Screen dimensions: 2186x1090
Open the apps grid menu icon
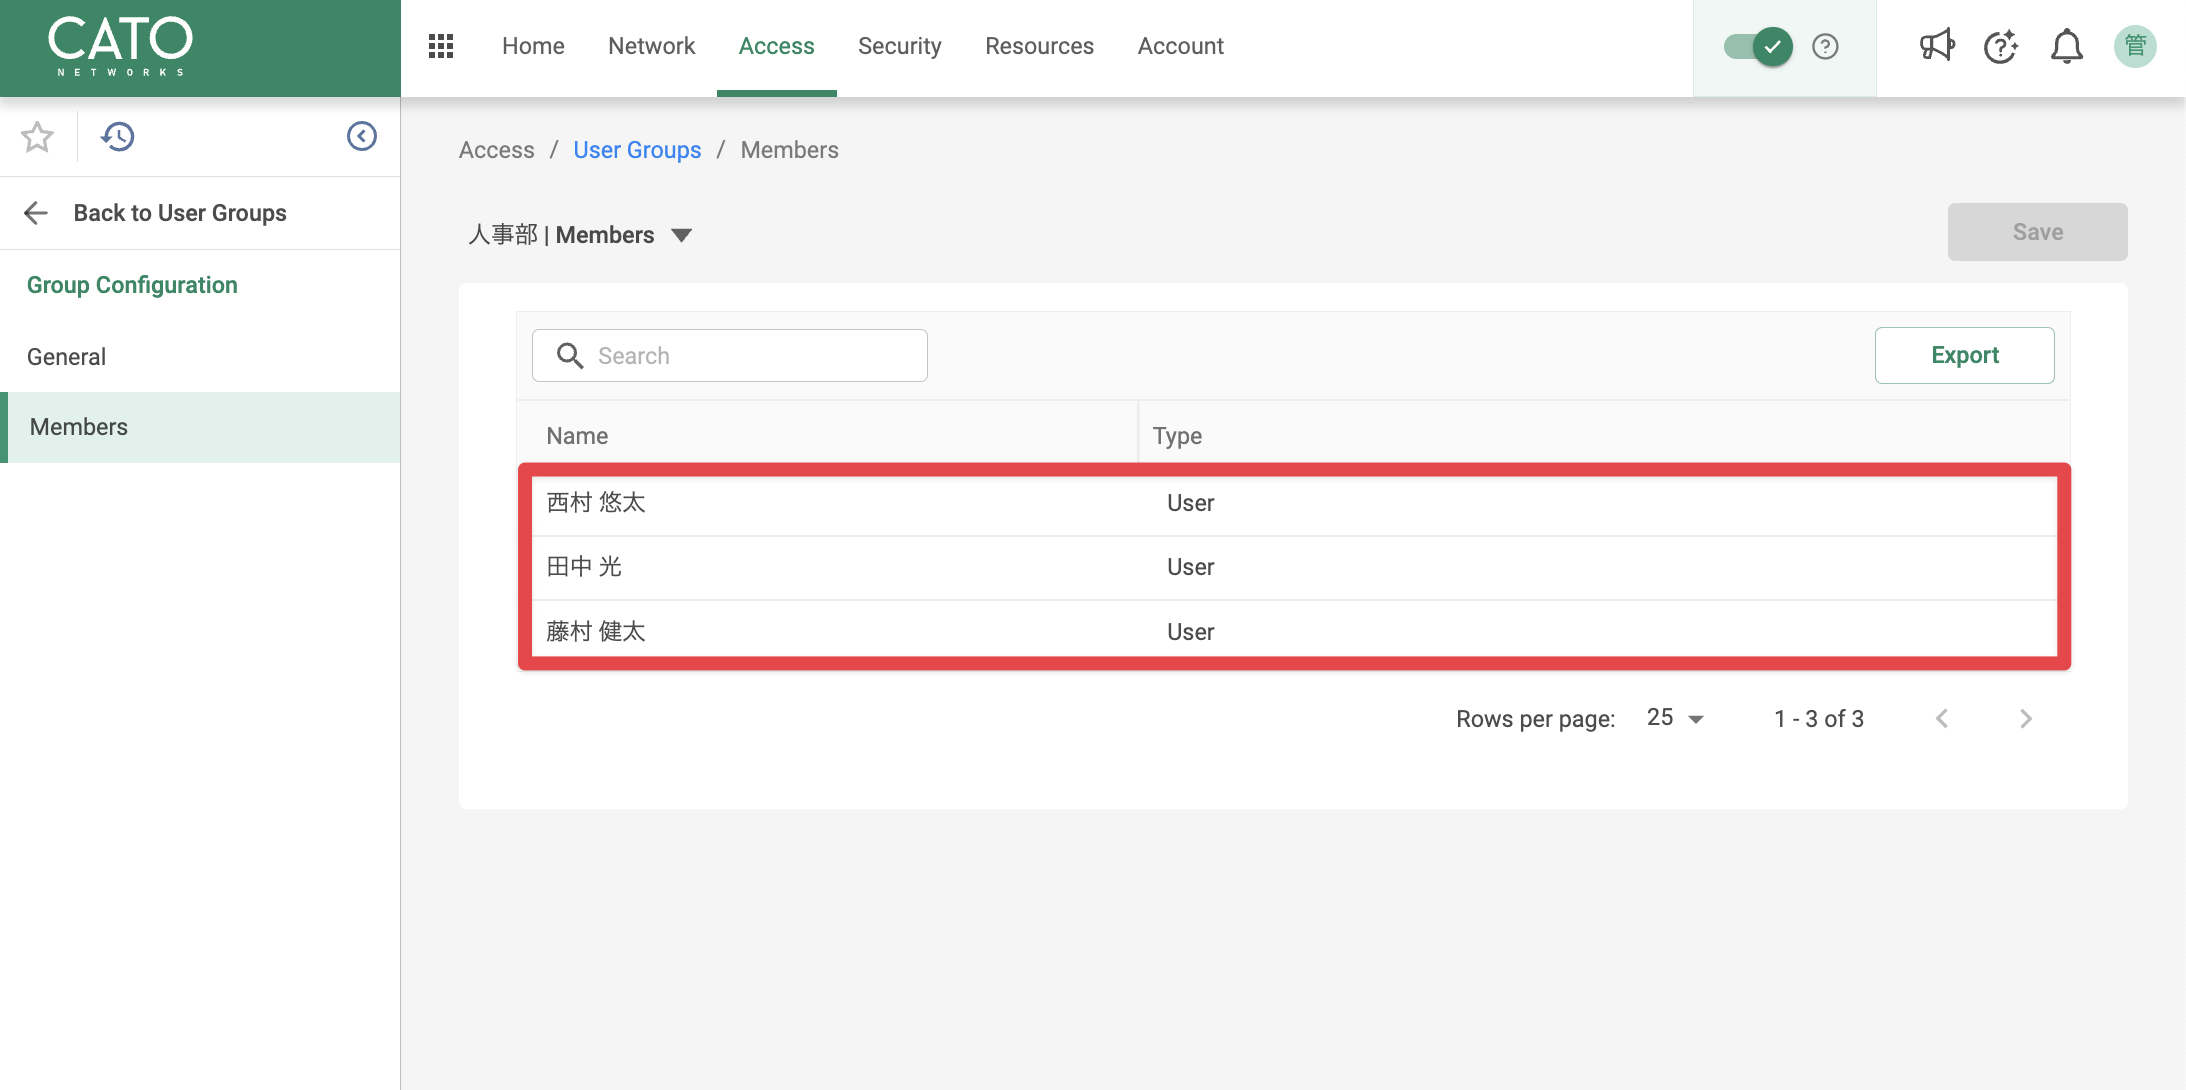click(x=441, y=46)
